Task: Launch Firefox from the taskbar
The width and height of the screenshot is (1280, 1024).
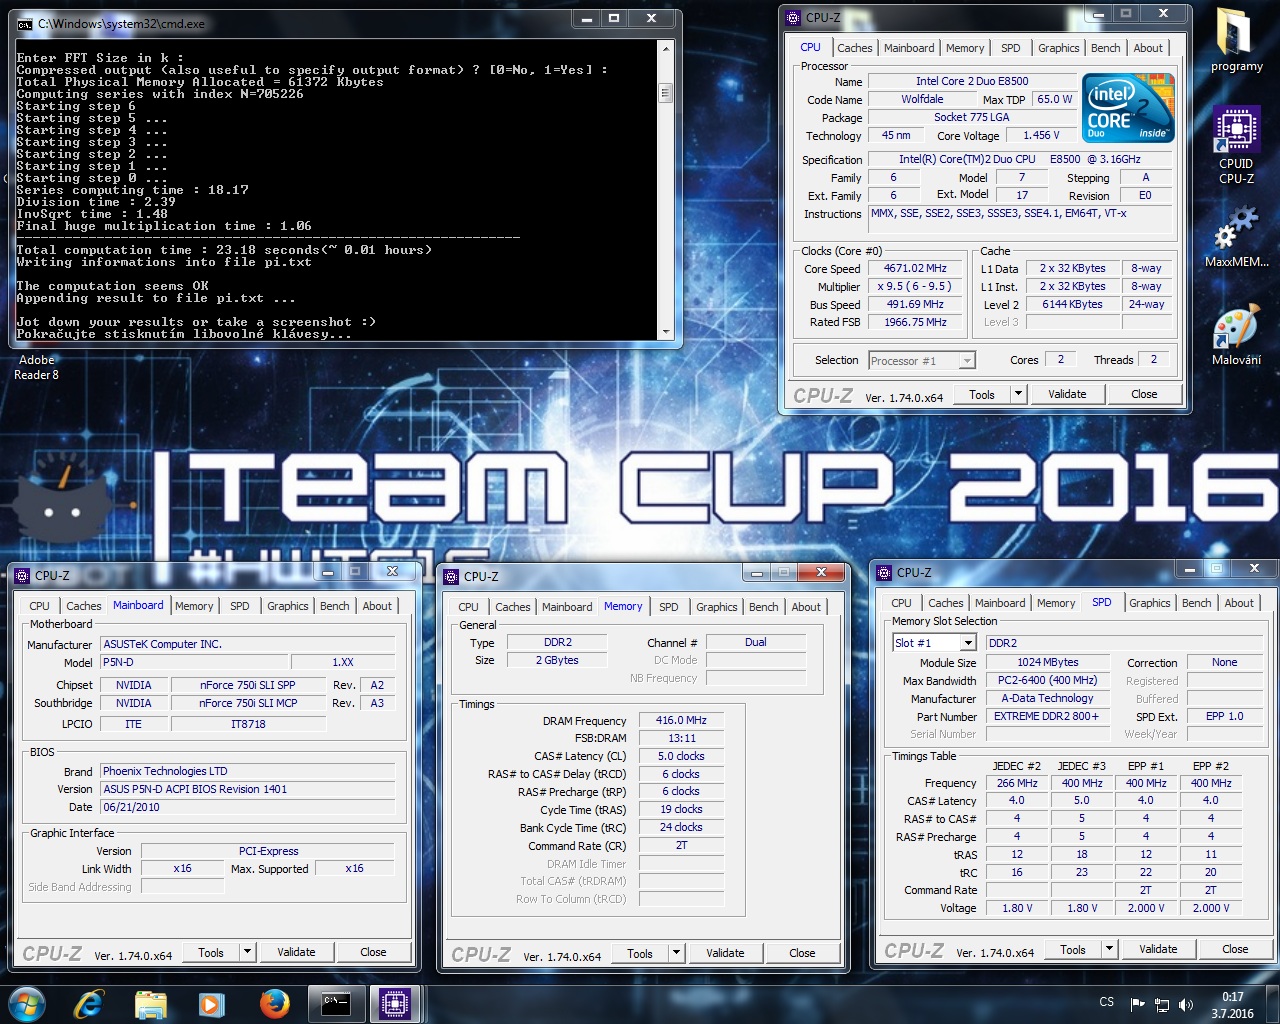Action: 274,1003
